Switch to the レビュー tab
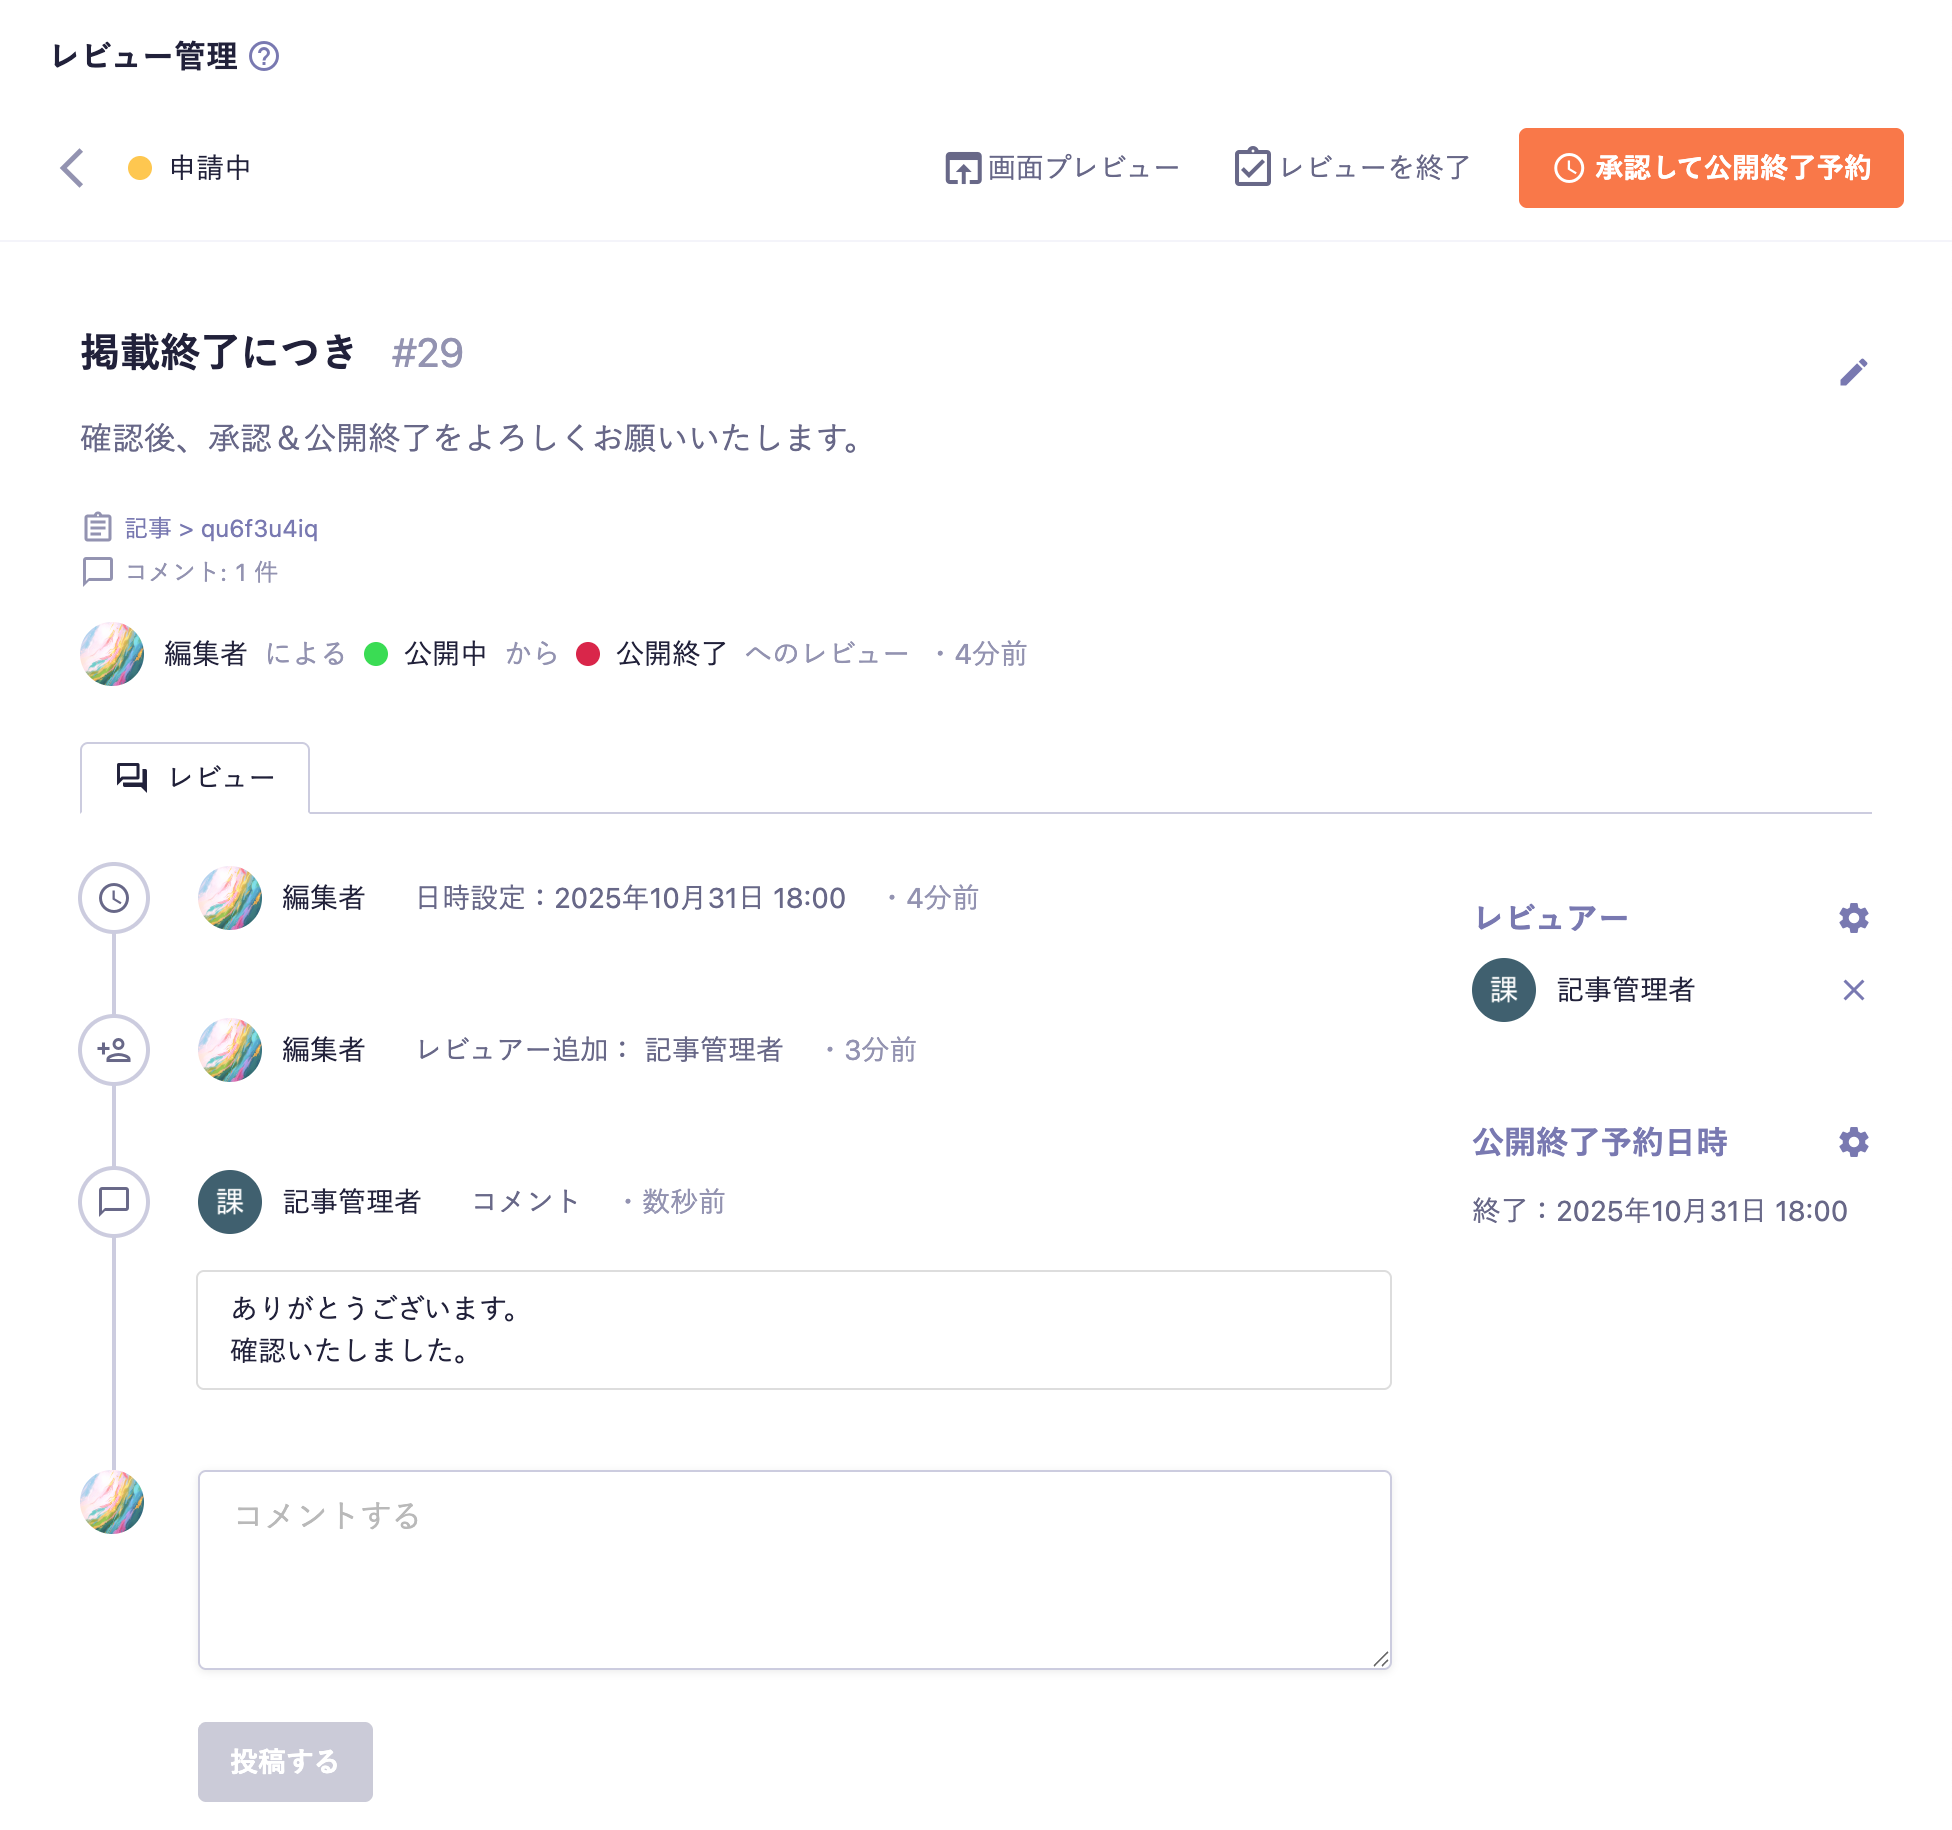The height and width of the screenshot is (1830, 1952). [195, 777]
